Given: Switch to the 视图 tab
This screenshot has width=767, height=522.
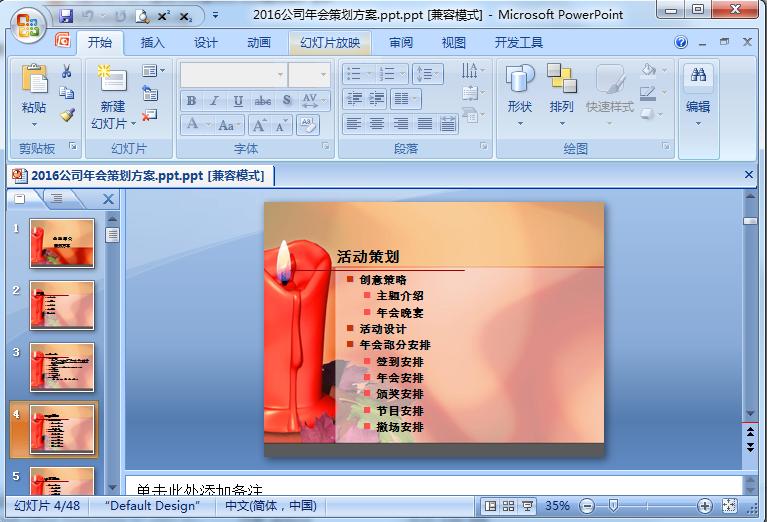Looking at the screenshot, I should pyautogui.click(x=453, y=43).
